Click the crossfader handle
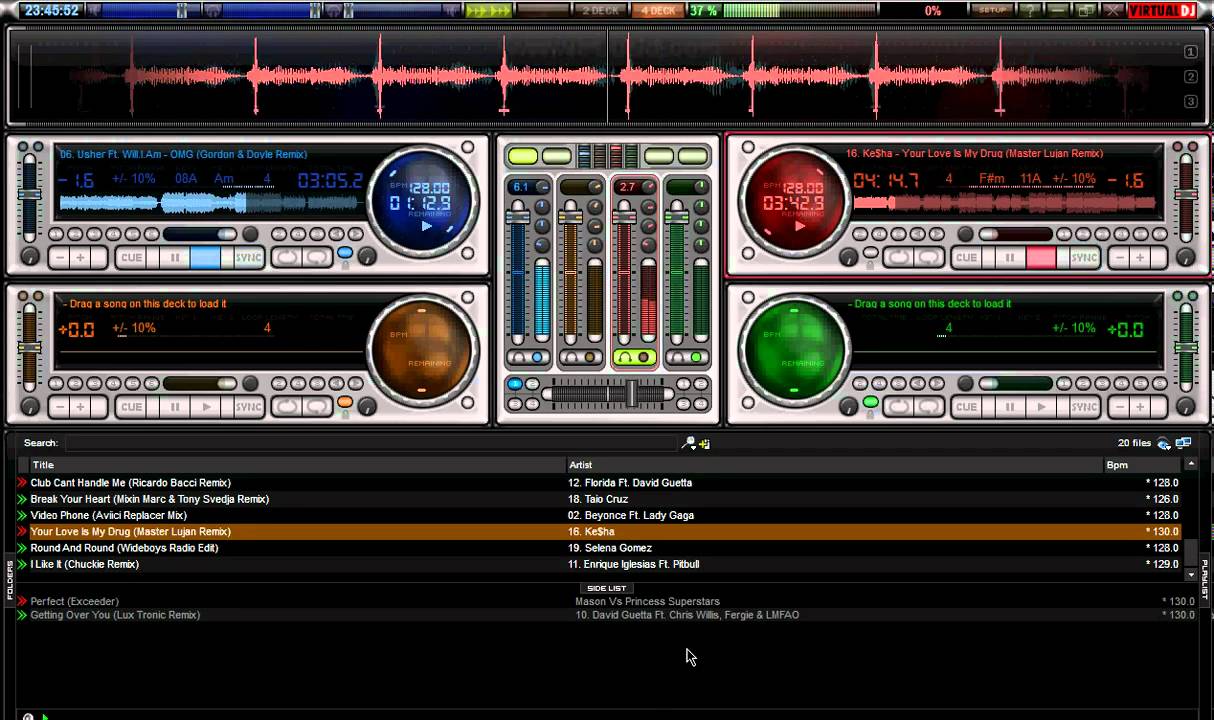Image resolution: width=1214 pixels, height=720 pixels. 632,394
